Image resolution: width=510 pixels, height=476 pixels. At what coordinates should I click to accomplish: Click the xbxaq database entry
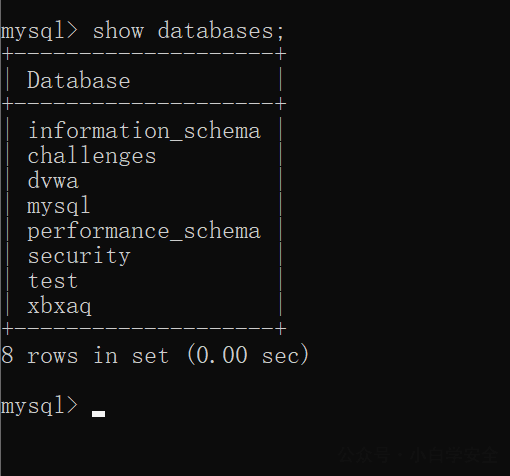59,306
